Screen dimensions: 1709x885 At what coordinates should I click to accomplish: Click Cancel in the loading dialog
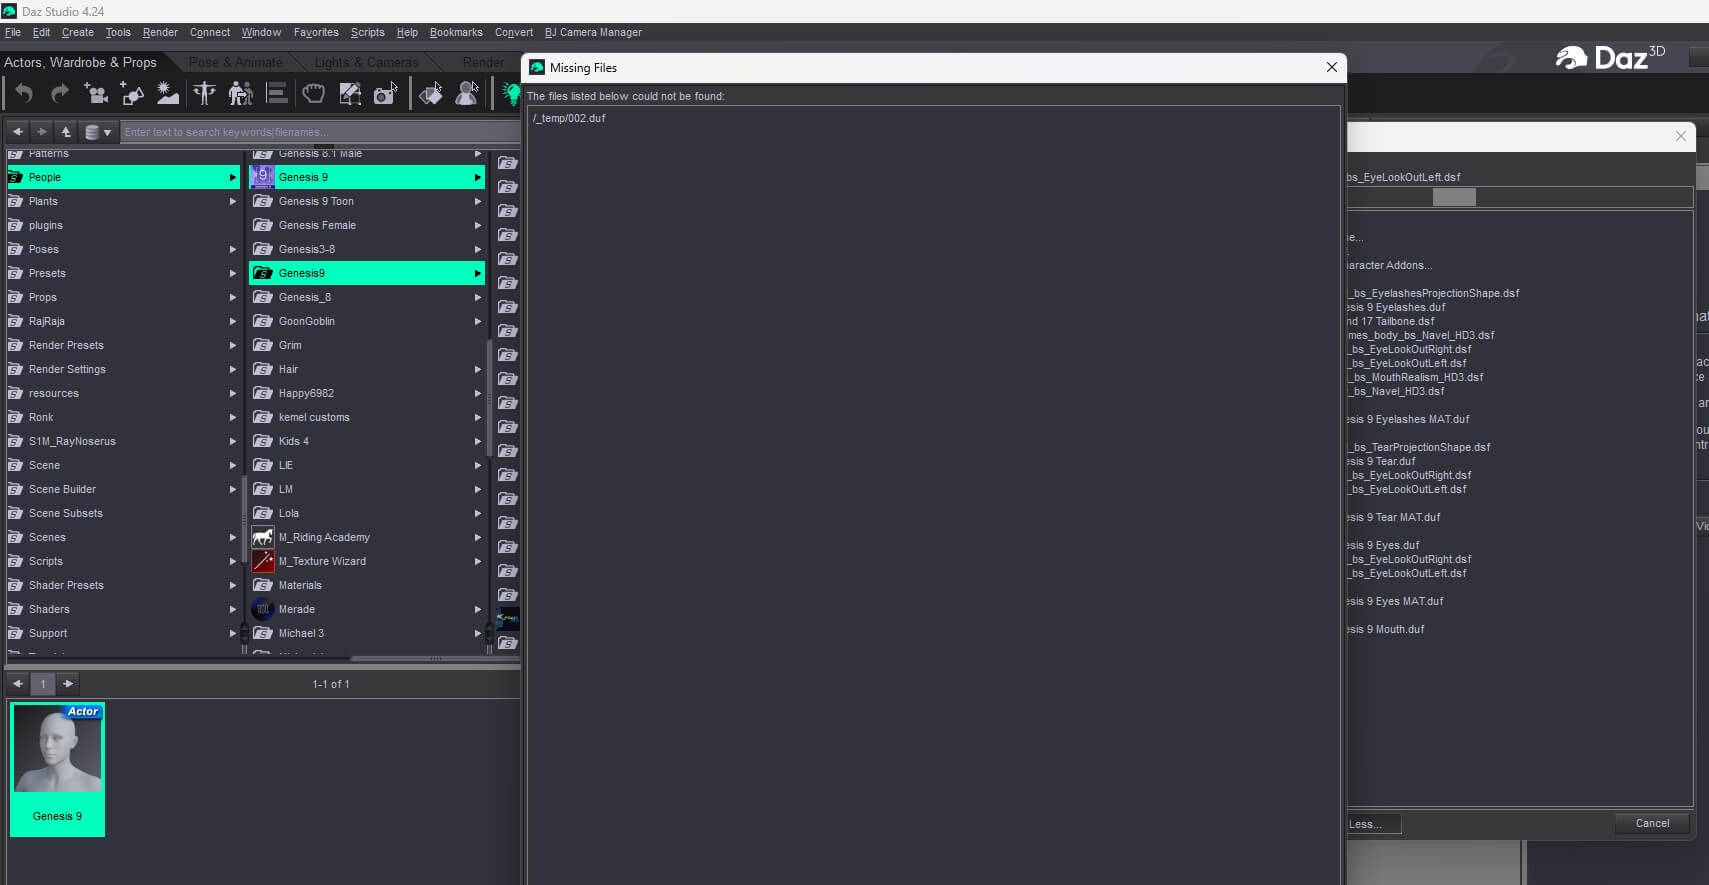click(1652, 823)
